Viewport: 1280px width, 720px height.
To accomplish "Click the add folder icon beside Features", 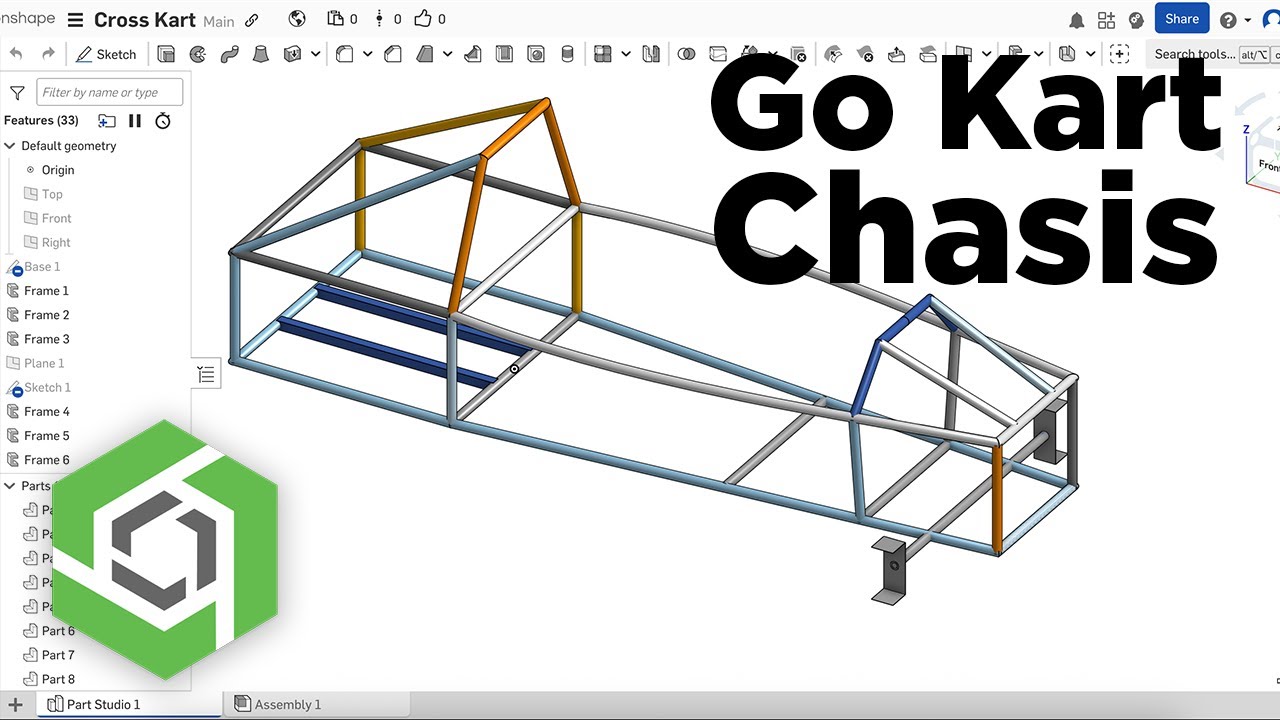I will pyautogui.click(x=106, y=121).
